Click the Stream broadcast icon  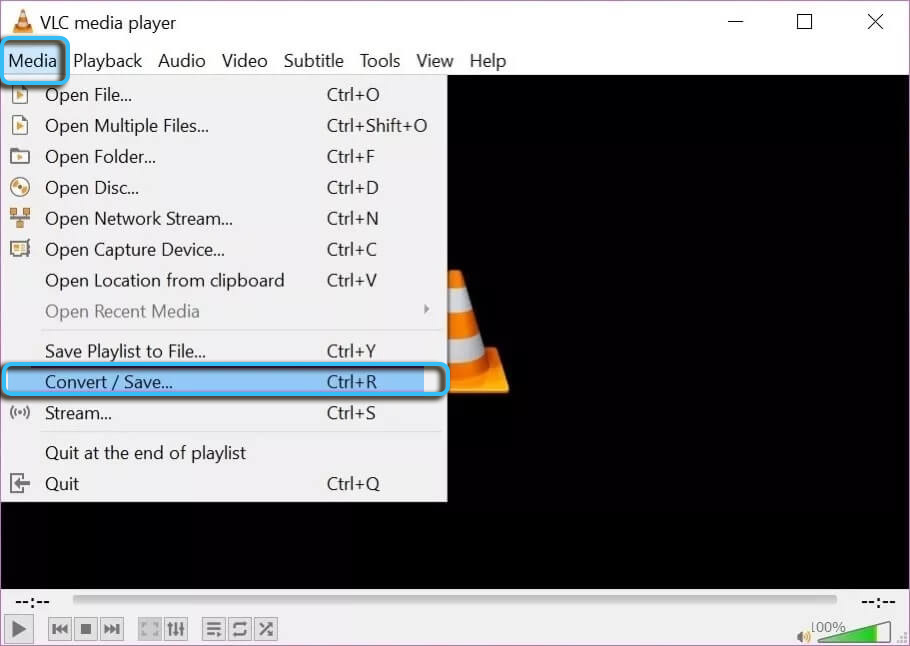[x=20, y=413]
